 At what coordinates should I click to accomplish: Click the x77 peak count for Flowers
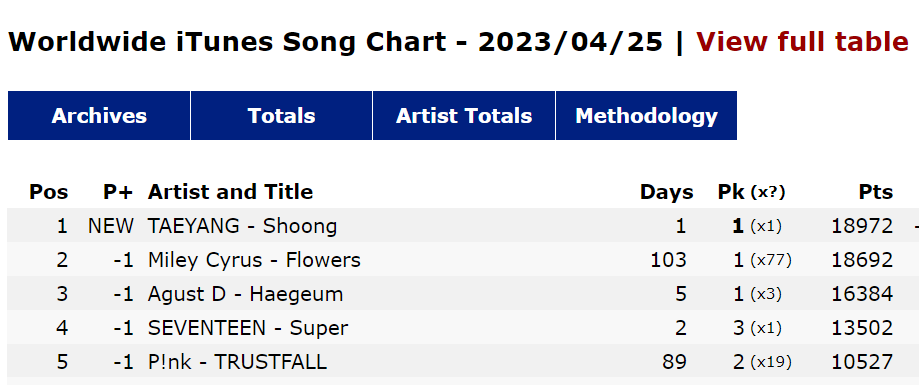tap(771, 260)
